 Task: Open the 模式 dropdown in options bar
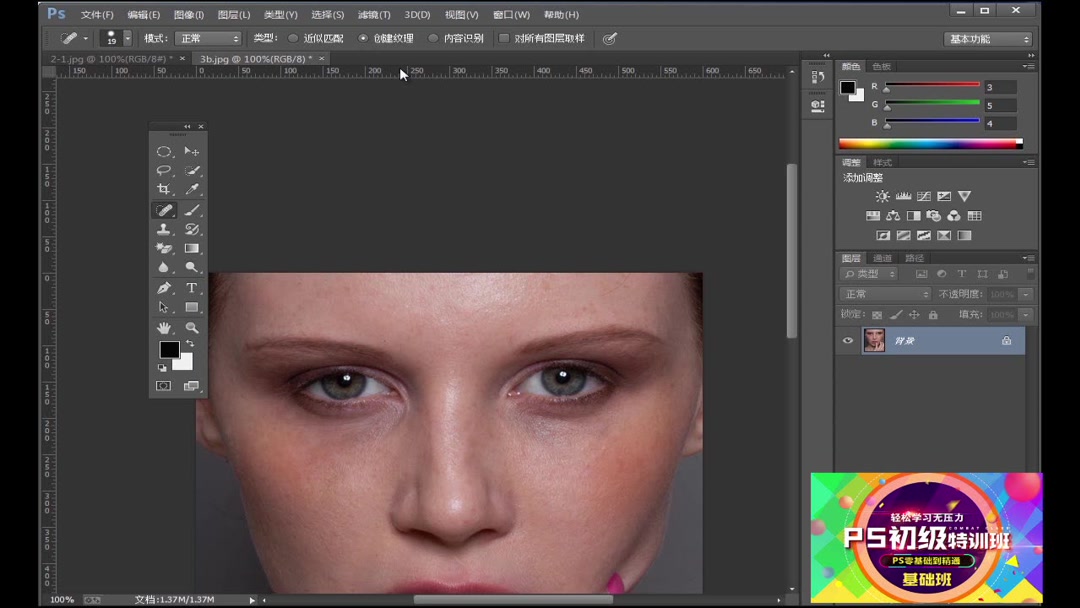(208, 38)
